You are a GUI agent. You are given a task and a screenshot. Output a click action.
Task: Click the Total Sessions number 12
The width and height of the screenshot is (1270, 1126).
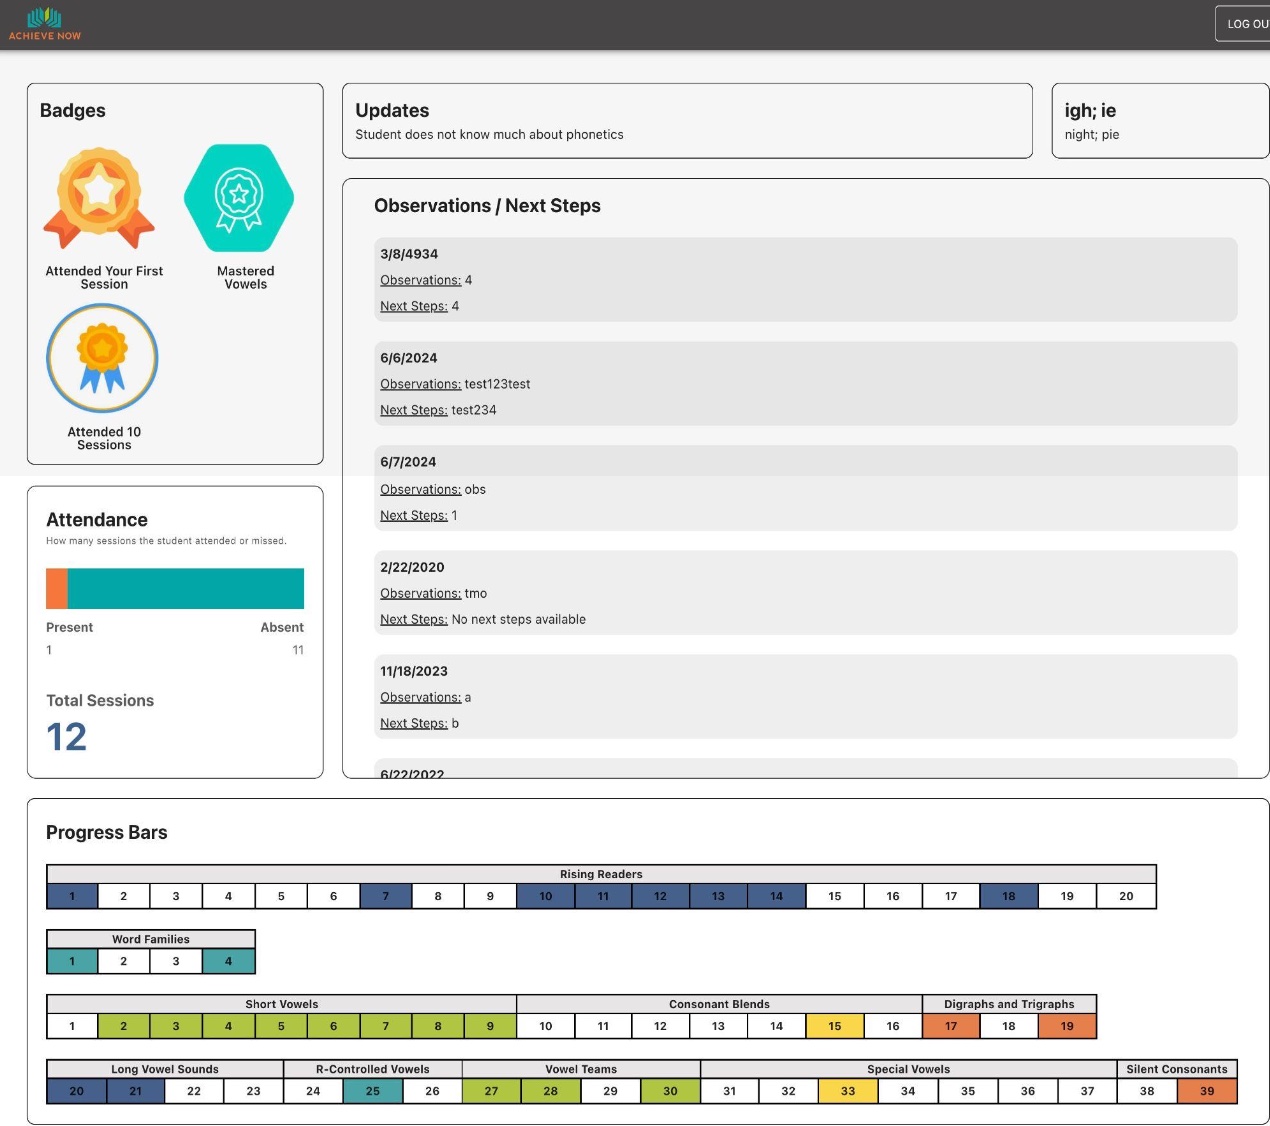[x=67, y=737]
